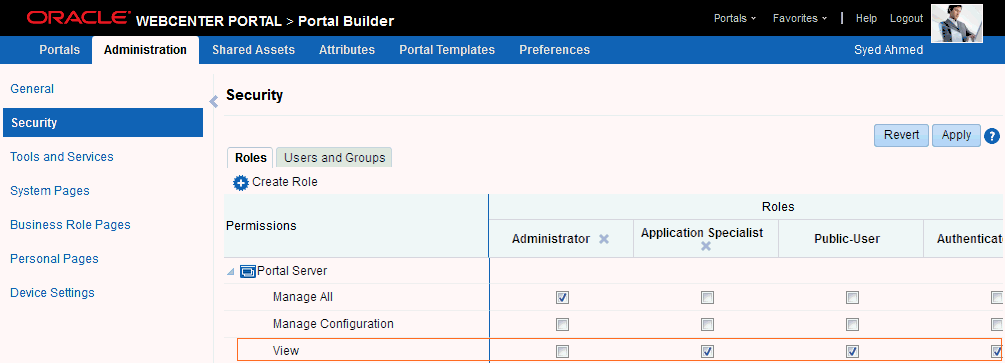Click the Create Role plus icon
The image size is (1005, 363).
tap(240, 183)
